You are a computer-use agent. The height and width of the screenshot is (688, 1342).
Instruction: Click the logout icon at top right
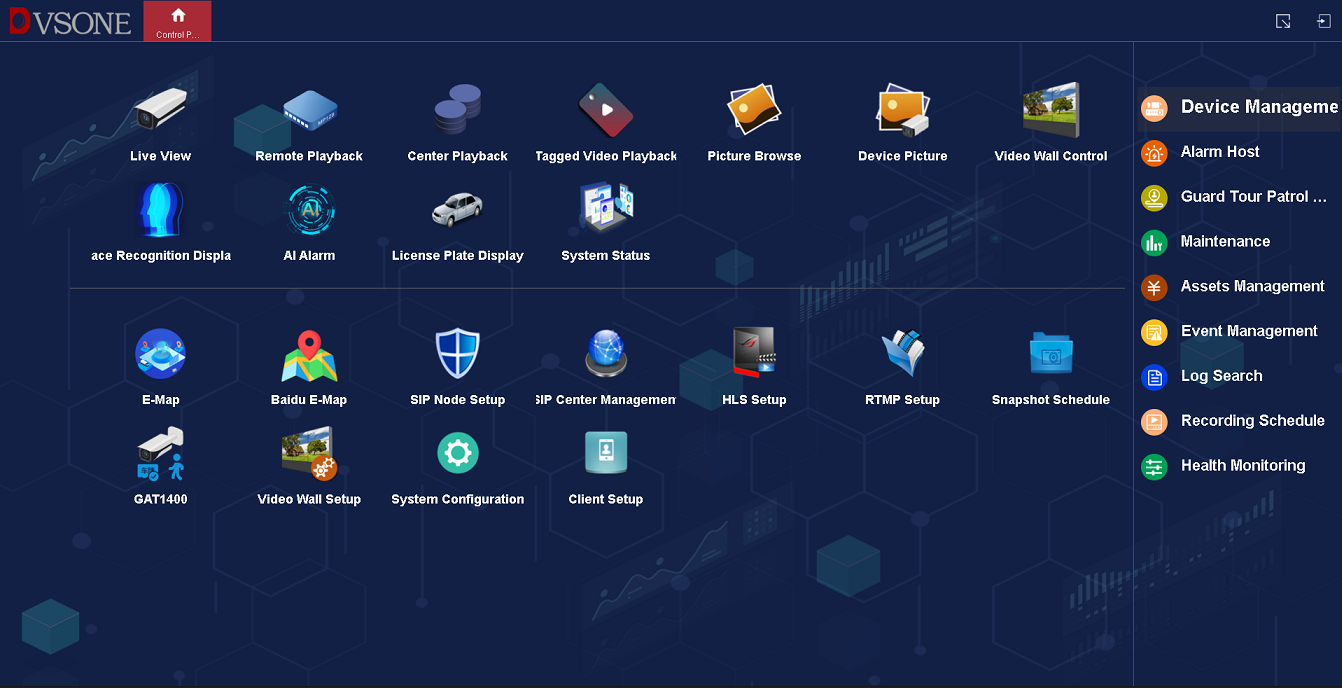(1323, 21)
